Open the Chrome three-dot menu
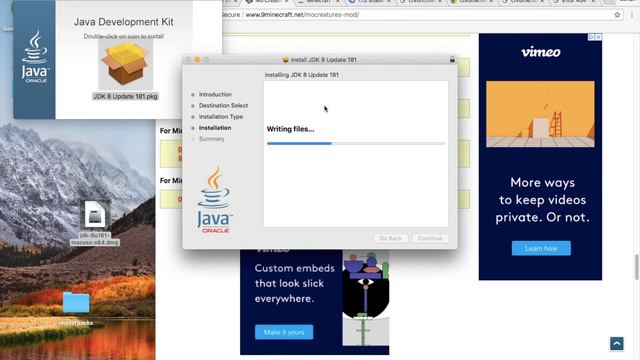640x360 pixels. click(x=632, y=15)
